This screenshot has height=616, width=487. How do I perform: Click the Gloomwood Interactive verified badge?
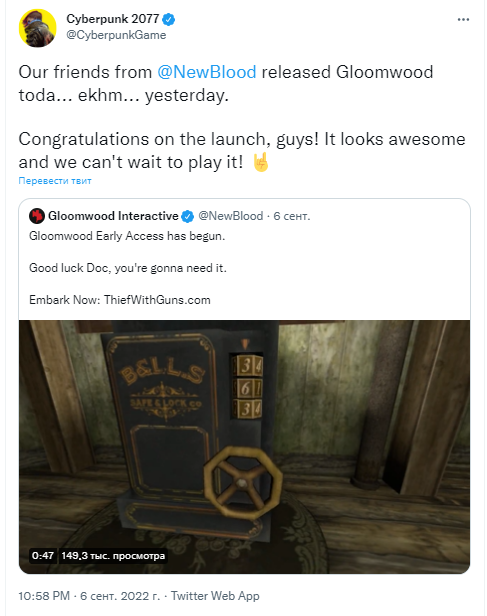[x=188, y=216]
